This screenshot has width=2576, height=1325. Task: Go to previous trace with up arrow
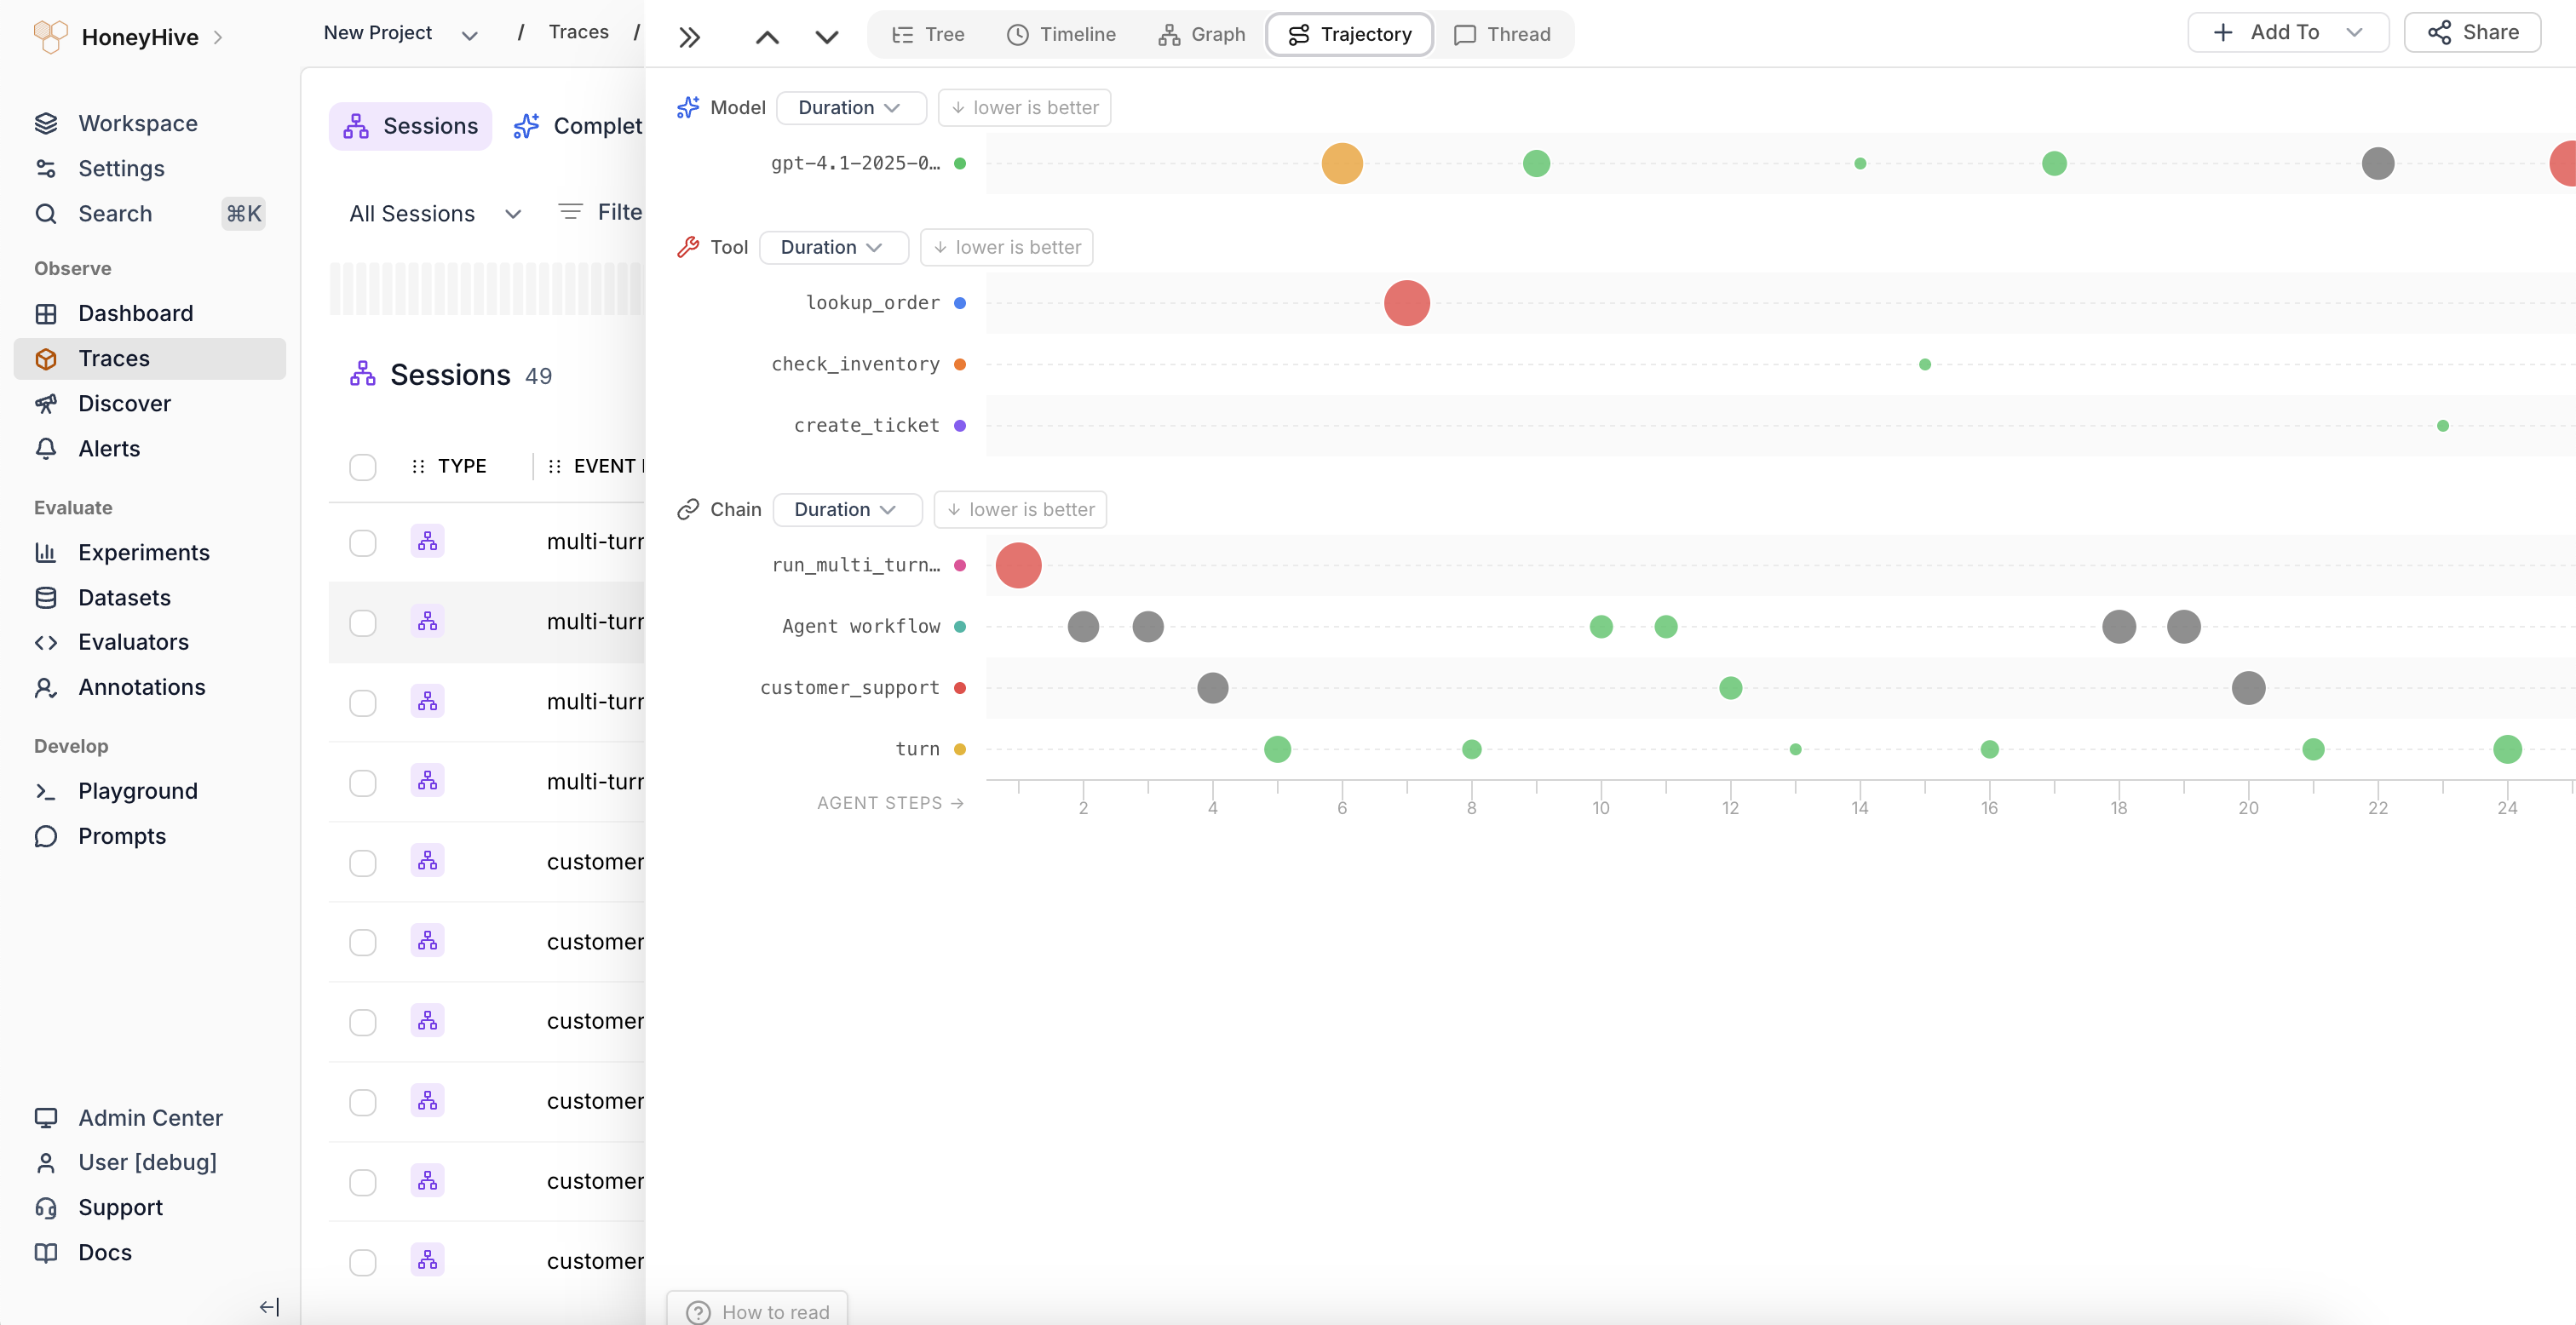(x=767, y=37)
